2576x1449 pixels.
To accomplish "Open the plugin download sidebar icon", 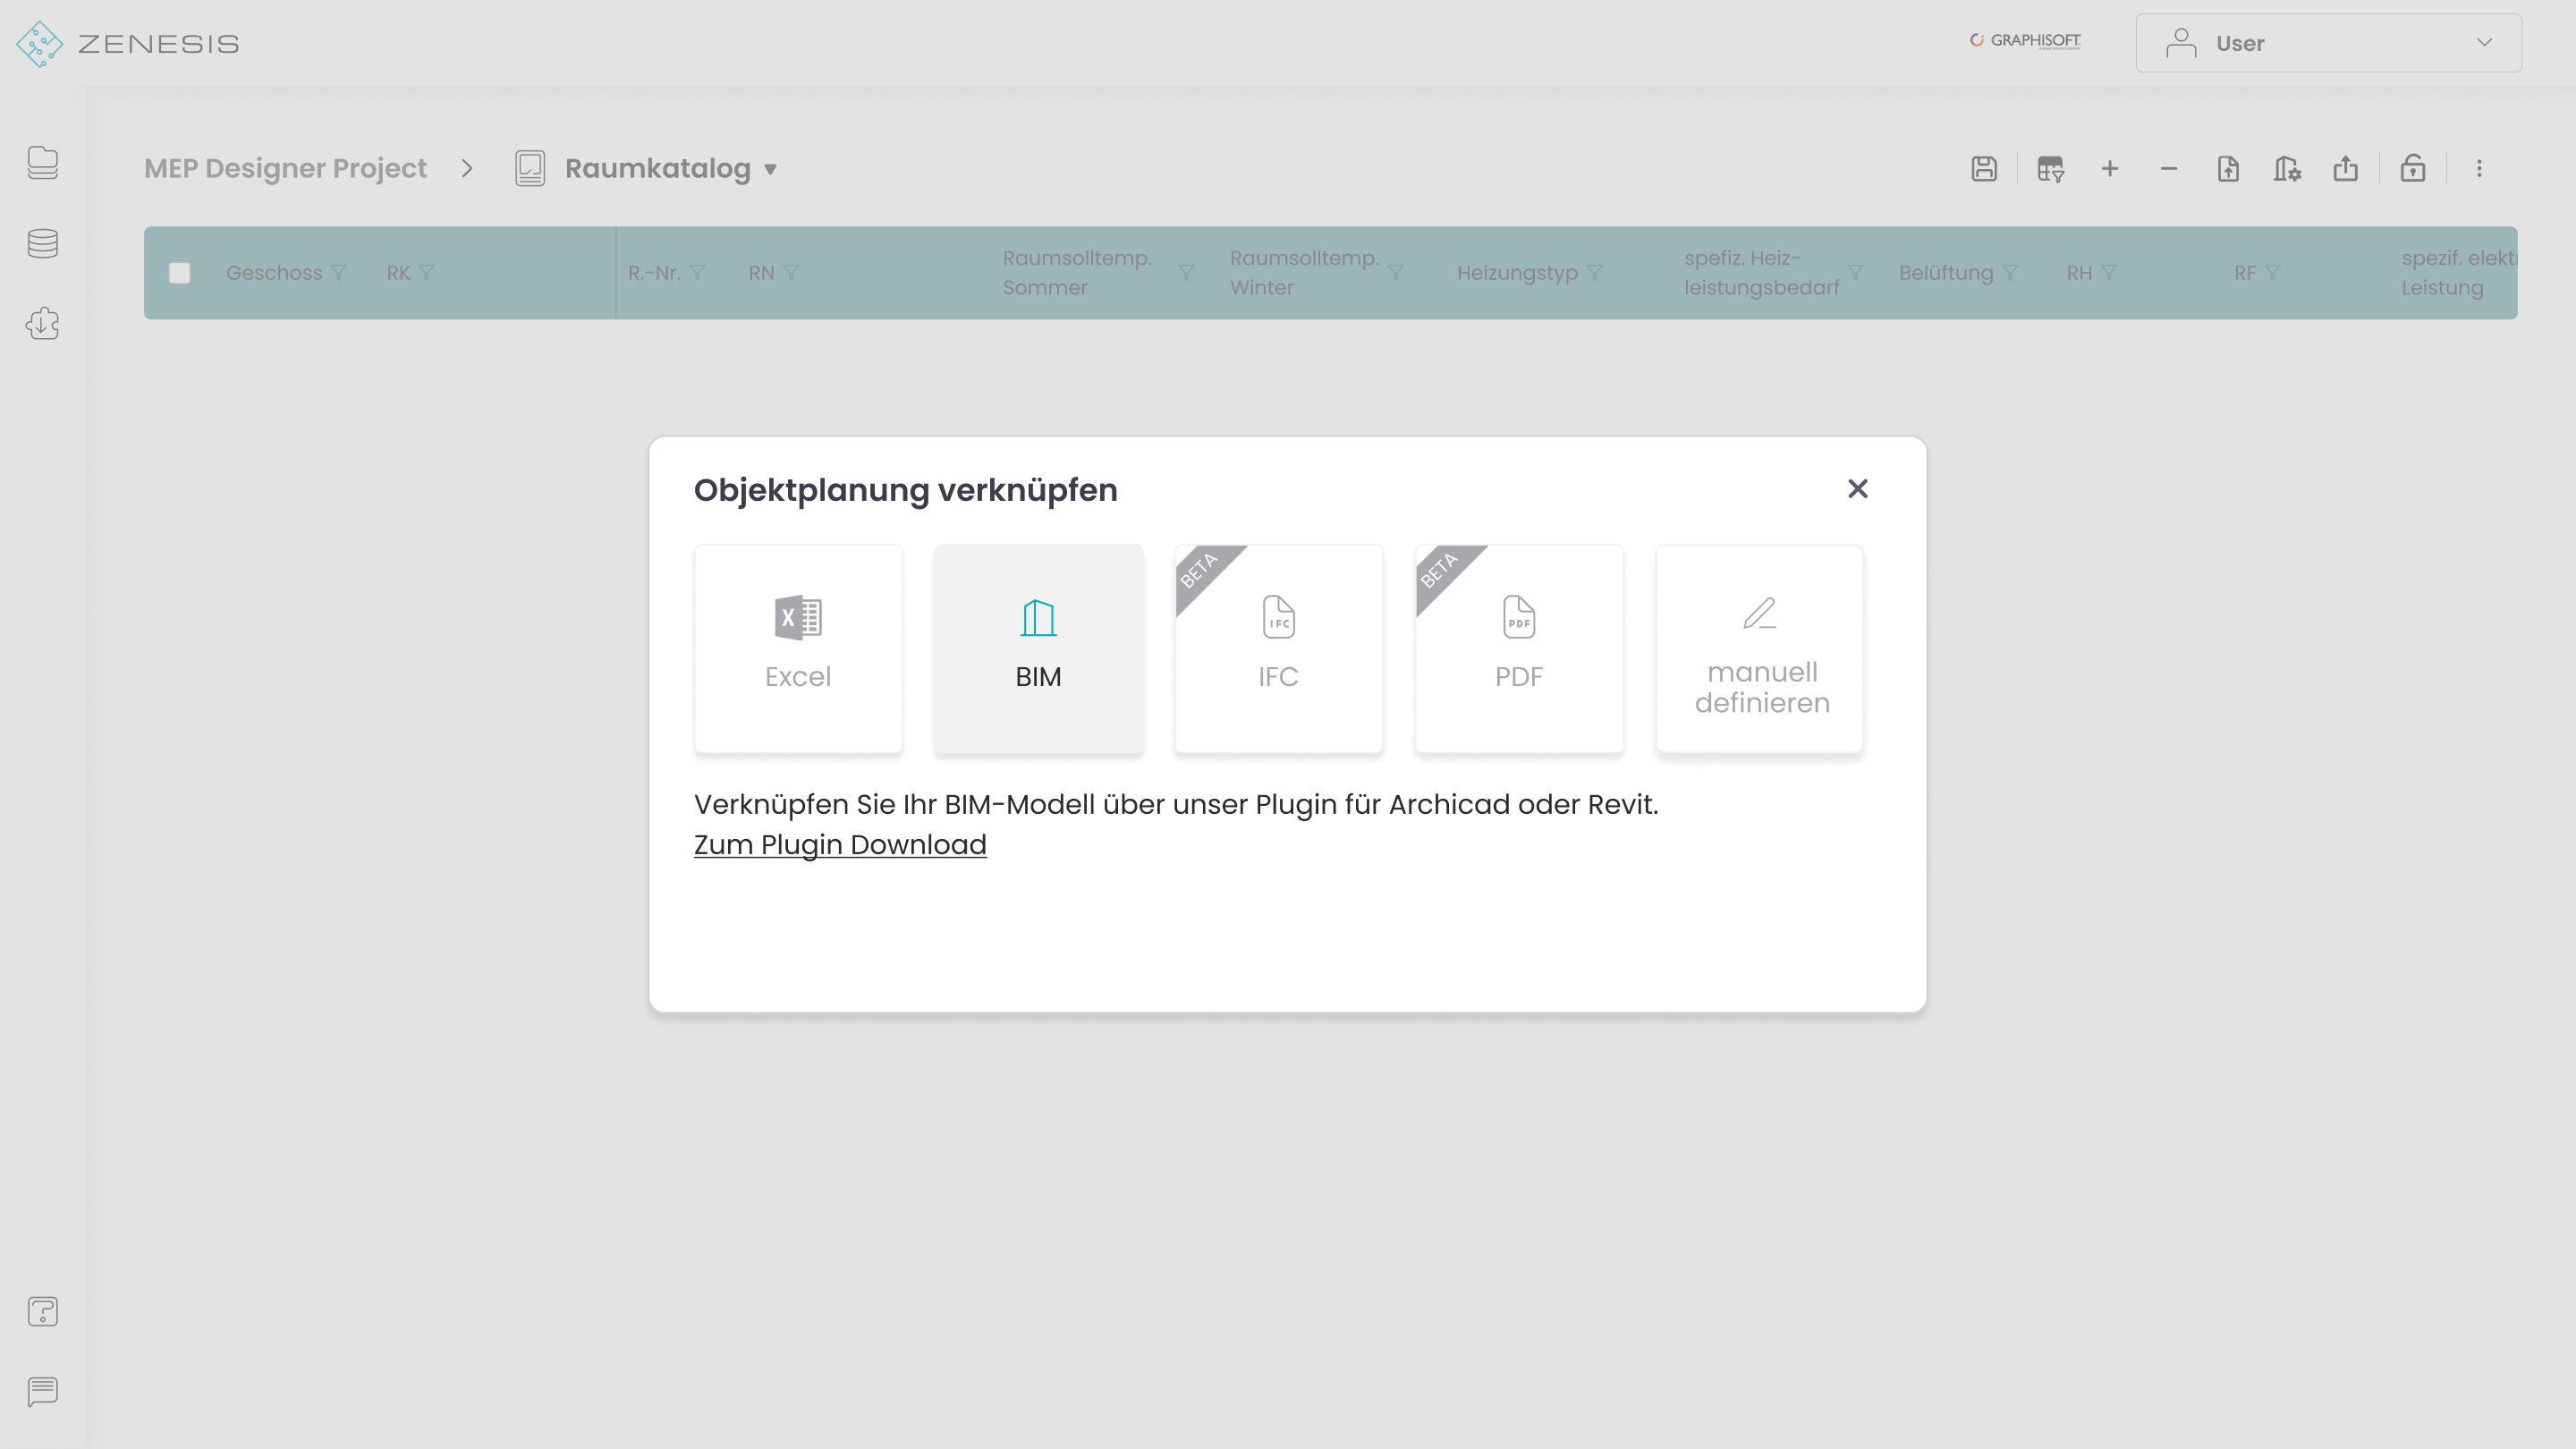I will click(43, 324).
